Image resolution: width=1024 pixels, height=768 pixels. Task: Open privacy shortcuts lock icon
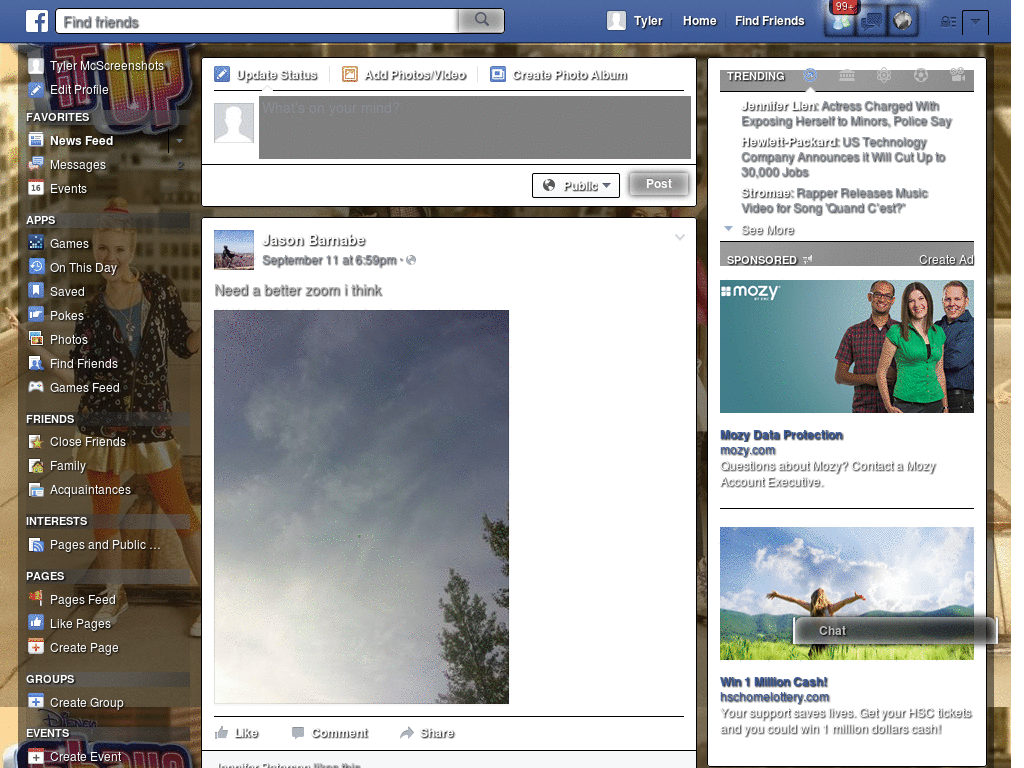(x=948, y=22)
